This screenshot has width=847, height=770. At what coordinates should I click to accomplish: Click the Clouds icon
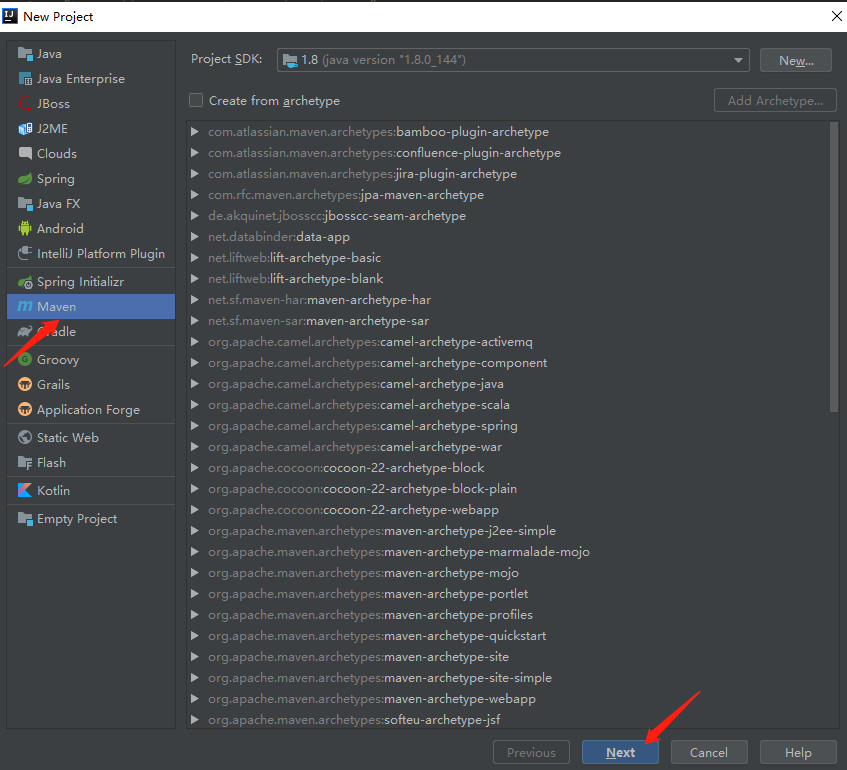pyautogui.click(x=25, y=153)
